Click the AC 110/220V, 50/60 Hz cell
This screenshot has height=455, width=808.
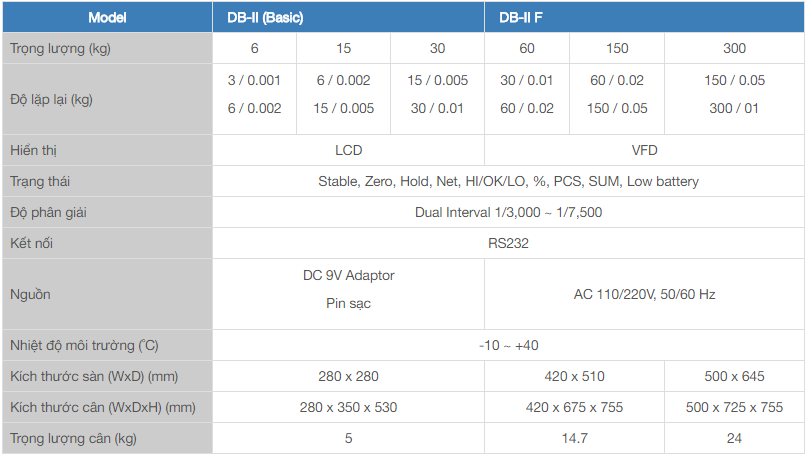(x=644, y=294)
